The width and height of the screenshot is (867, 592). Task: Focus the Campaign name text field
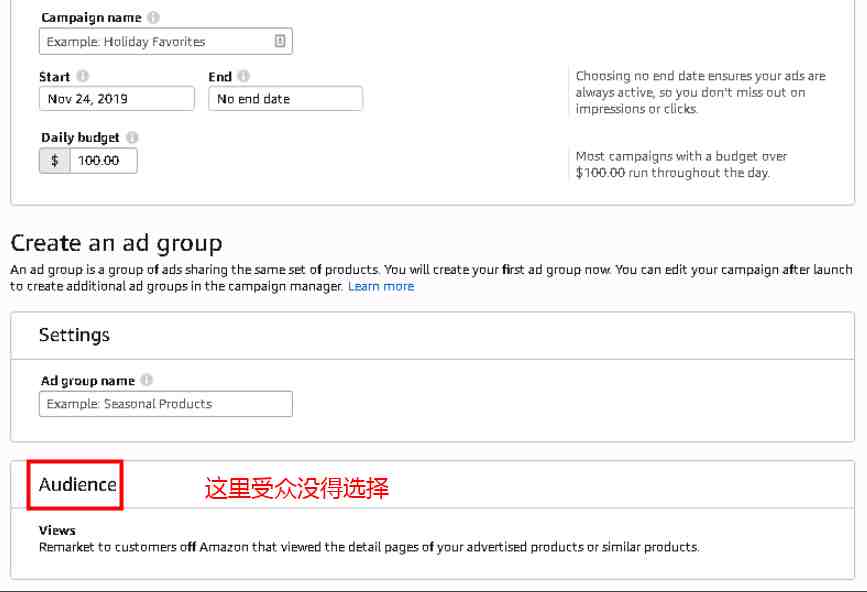(x=166, y=41)
